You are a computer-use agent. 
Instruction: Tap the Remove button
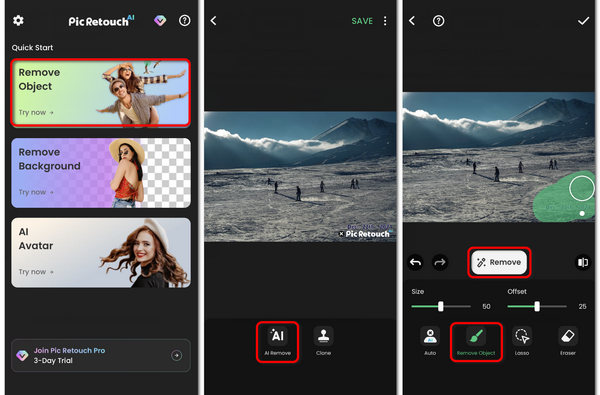pos(499,263)
